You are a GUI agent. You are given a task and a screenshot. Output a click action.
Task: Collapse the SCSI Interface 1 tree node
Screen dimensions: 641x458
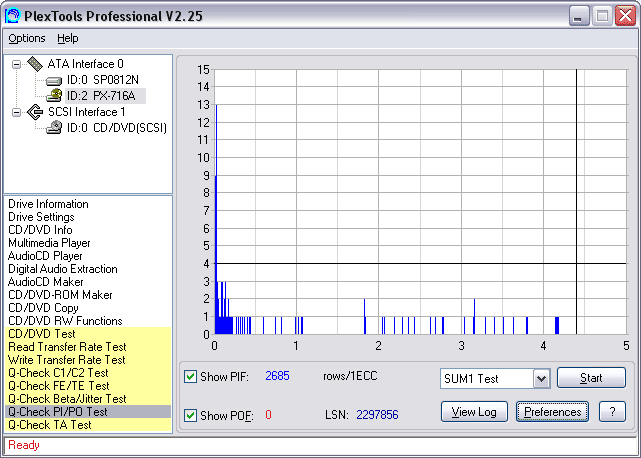pos(16,112)
